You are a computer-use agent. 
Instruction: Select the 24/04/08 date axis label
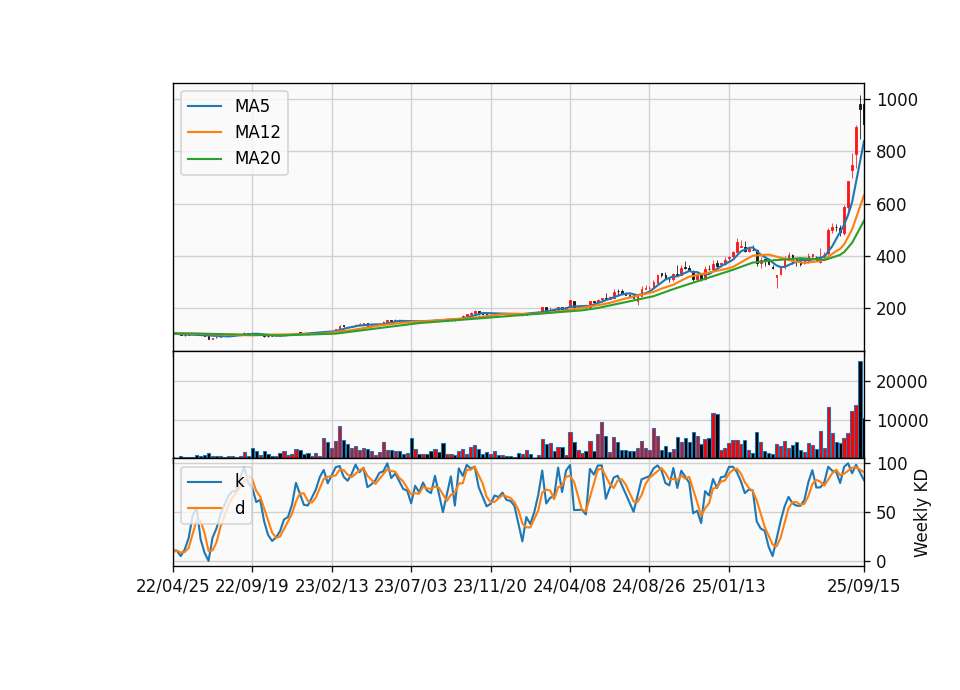pos(569,586)
